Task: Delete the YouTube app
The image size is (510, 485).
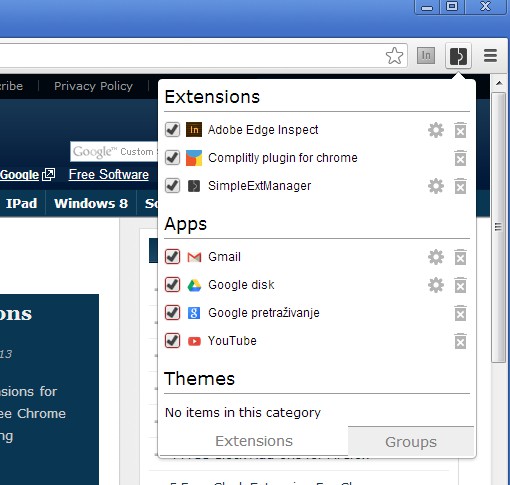Action: pyautogui.click(x=460, y=341)
